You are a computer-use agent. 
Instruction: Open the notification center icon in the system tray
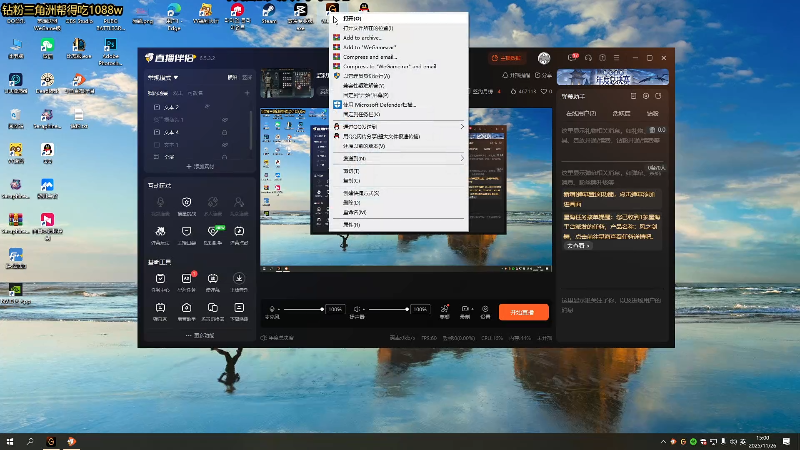(x=787, y=441)
